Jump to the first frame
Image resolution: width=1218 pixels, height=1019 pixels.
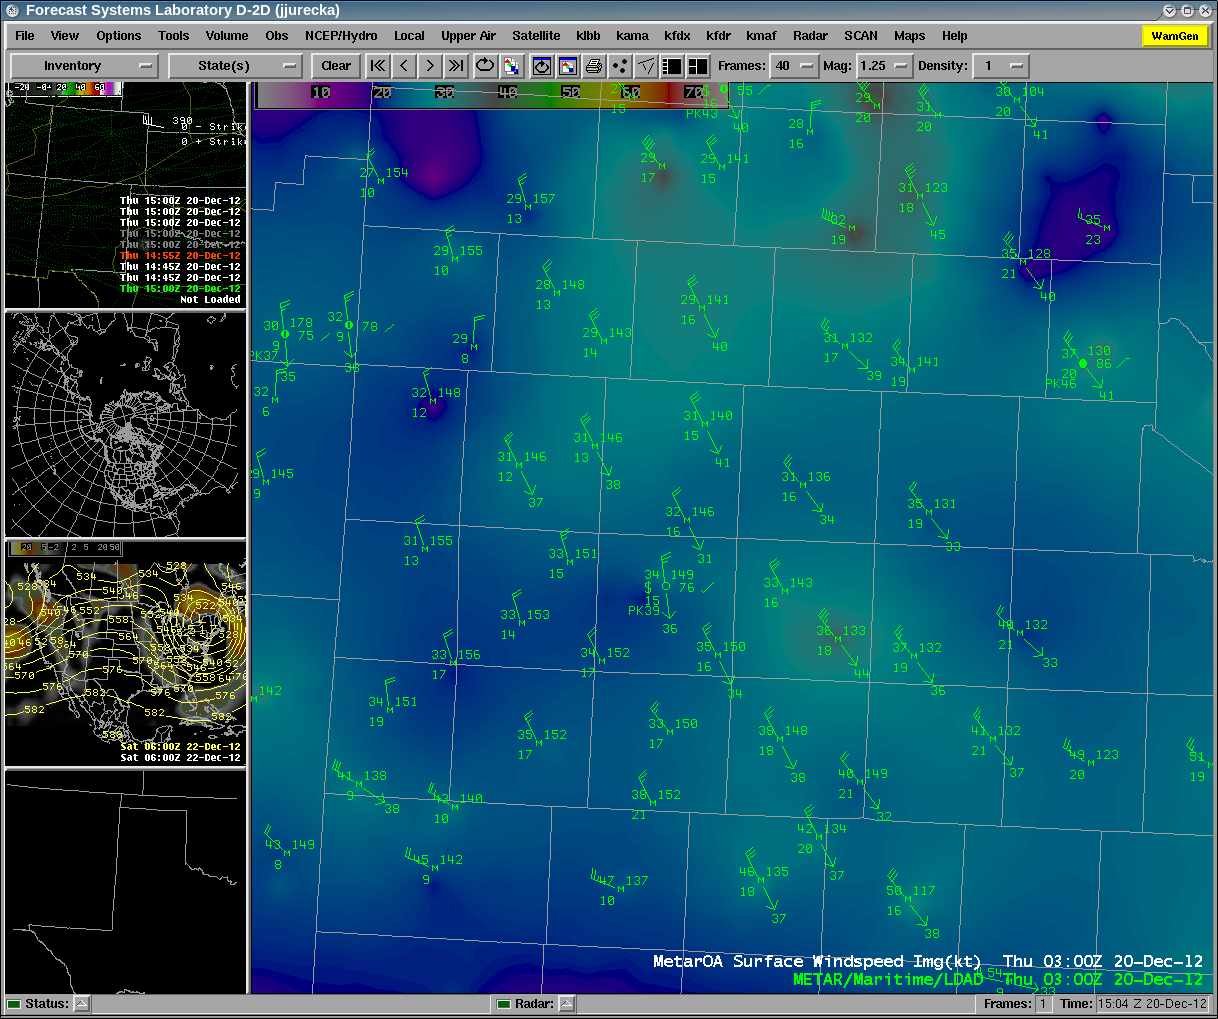pyautogui.click(x=378, y=66)
